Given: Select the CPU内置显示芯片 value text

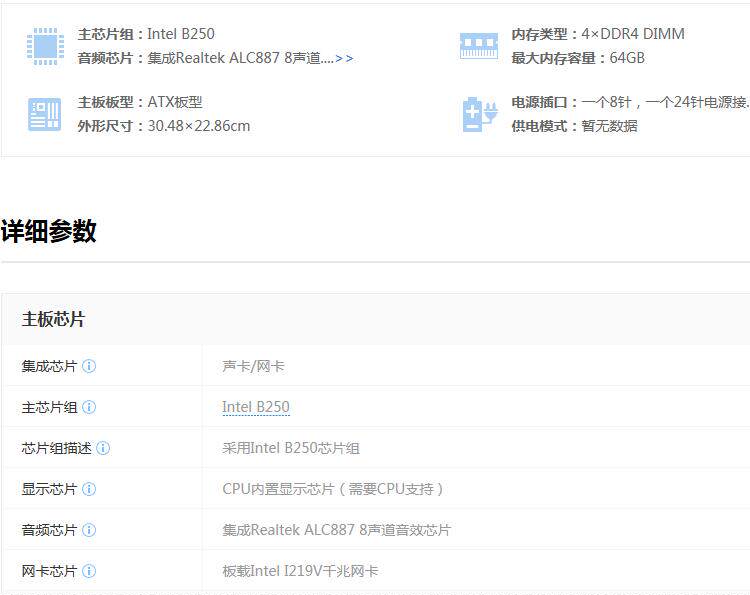Looking at the screenshot, I should point(333,489).
